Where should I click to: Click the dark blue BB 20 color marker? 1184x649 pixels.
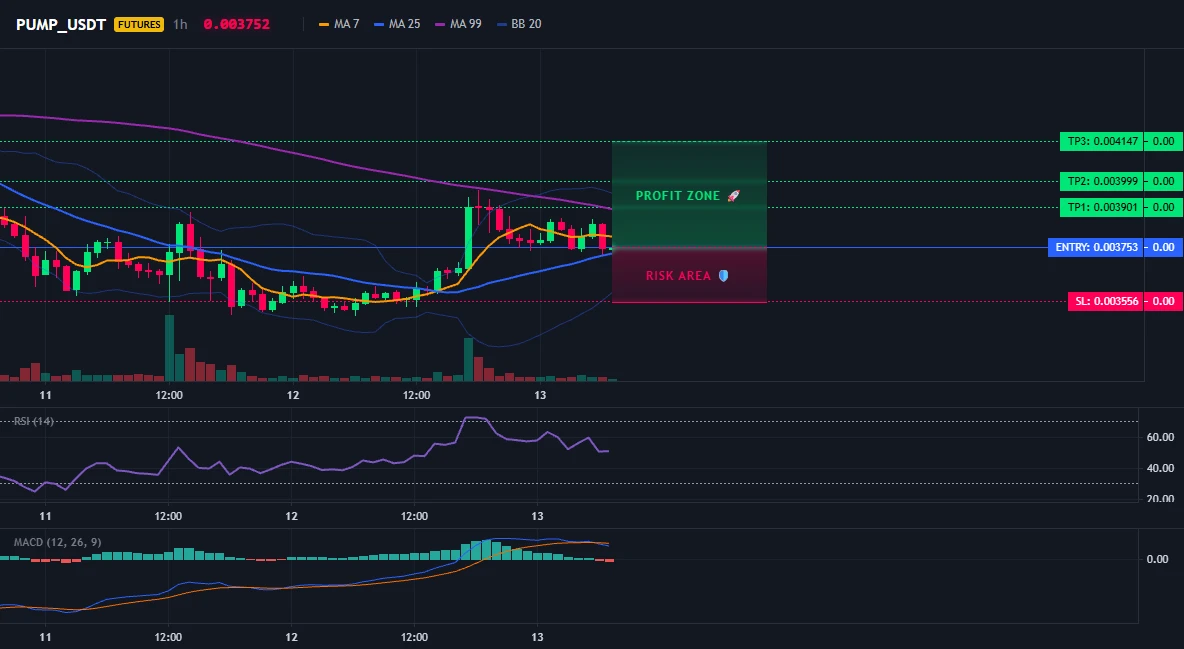(501, 24)
